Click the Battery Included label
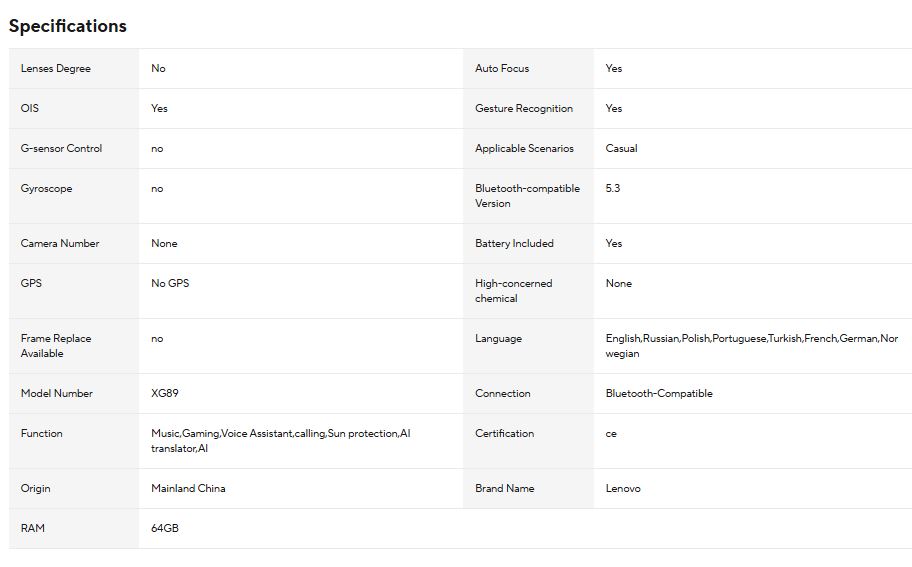This screenshot has width=912, height=567. [x=514, y=244]
